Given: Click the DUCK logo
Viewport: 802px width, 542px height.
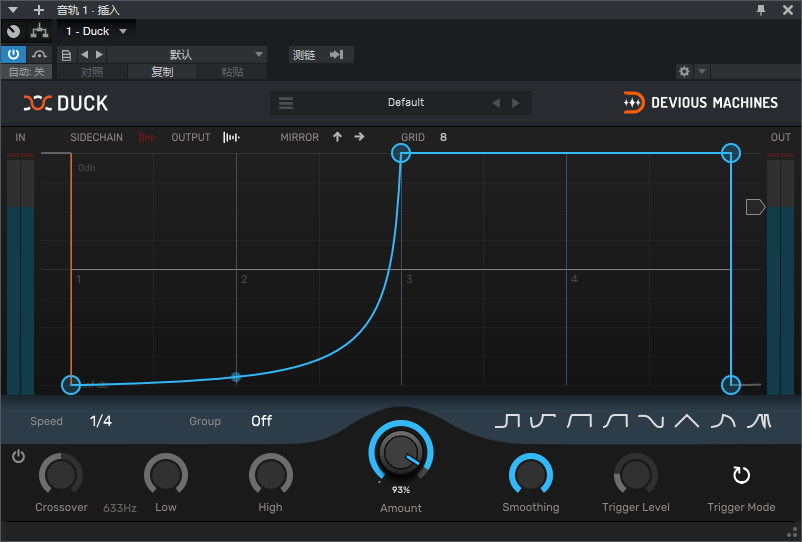Looking at the screenshot, I should pyautogui.click(x=65, y=103).
